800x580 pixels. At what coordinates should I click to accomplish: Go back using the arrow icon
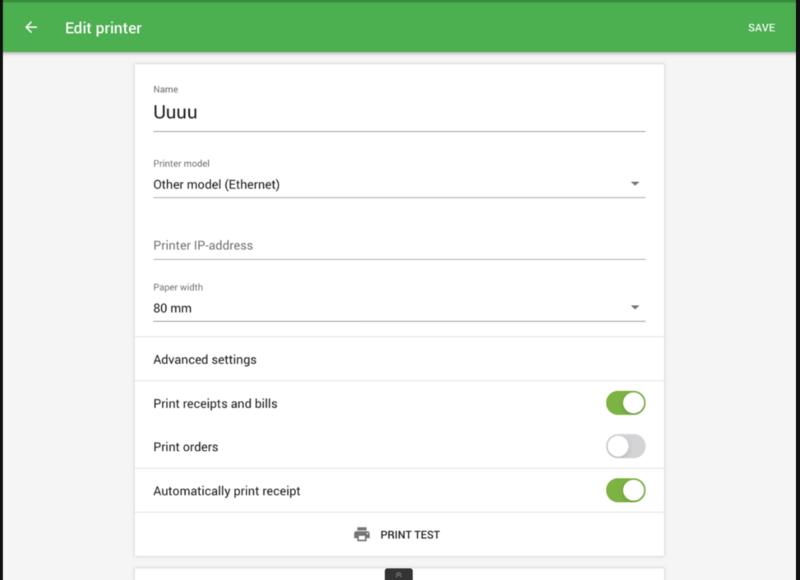click(x=31, y=28)
